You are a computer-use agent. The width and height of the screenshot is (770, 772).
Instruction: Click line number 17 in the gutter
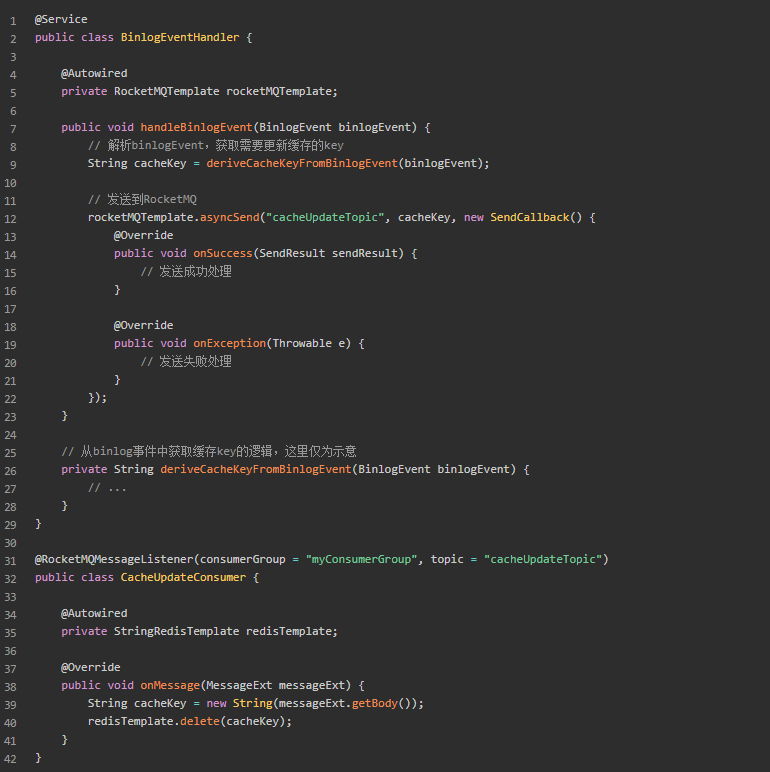click(10, 310)
